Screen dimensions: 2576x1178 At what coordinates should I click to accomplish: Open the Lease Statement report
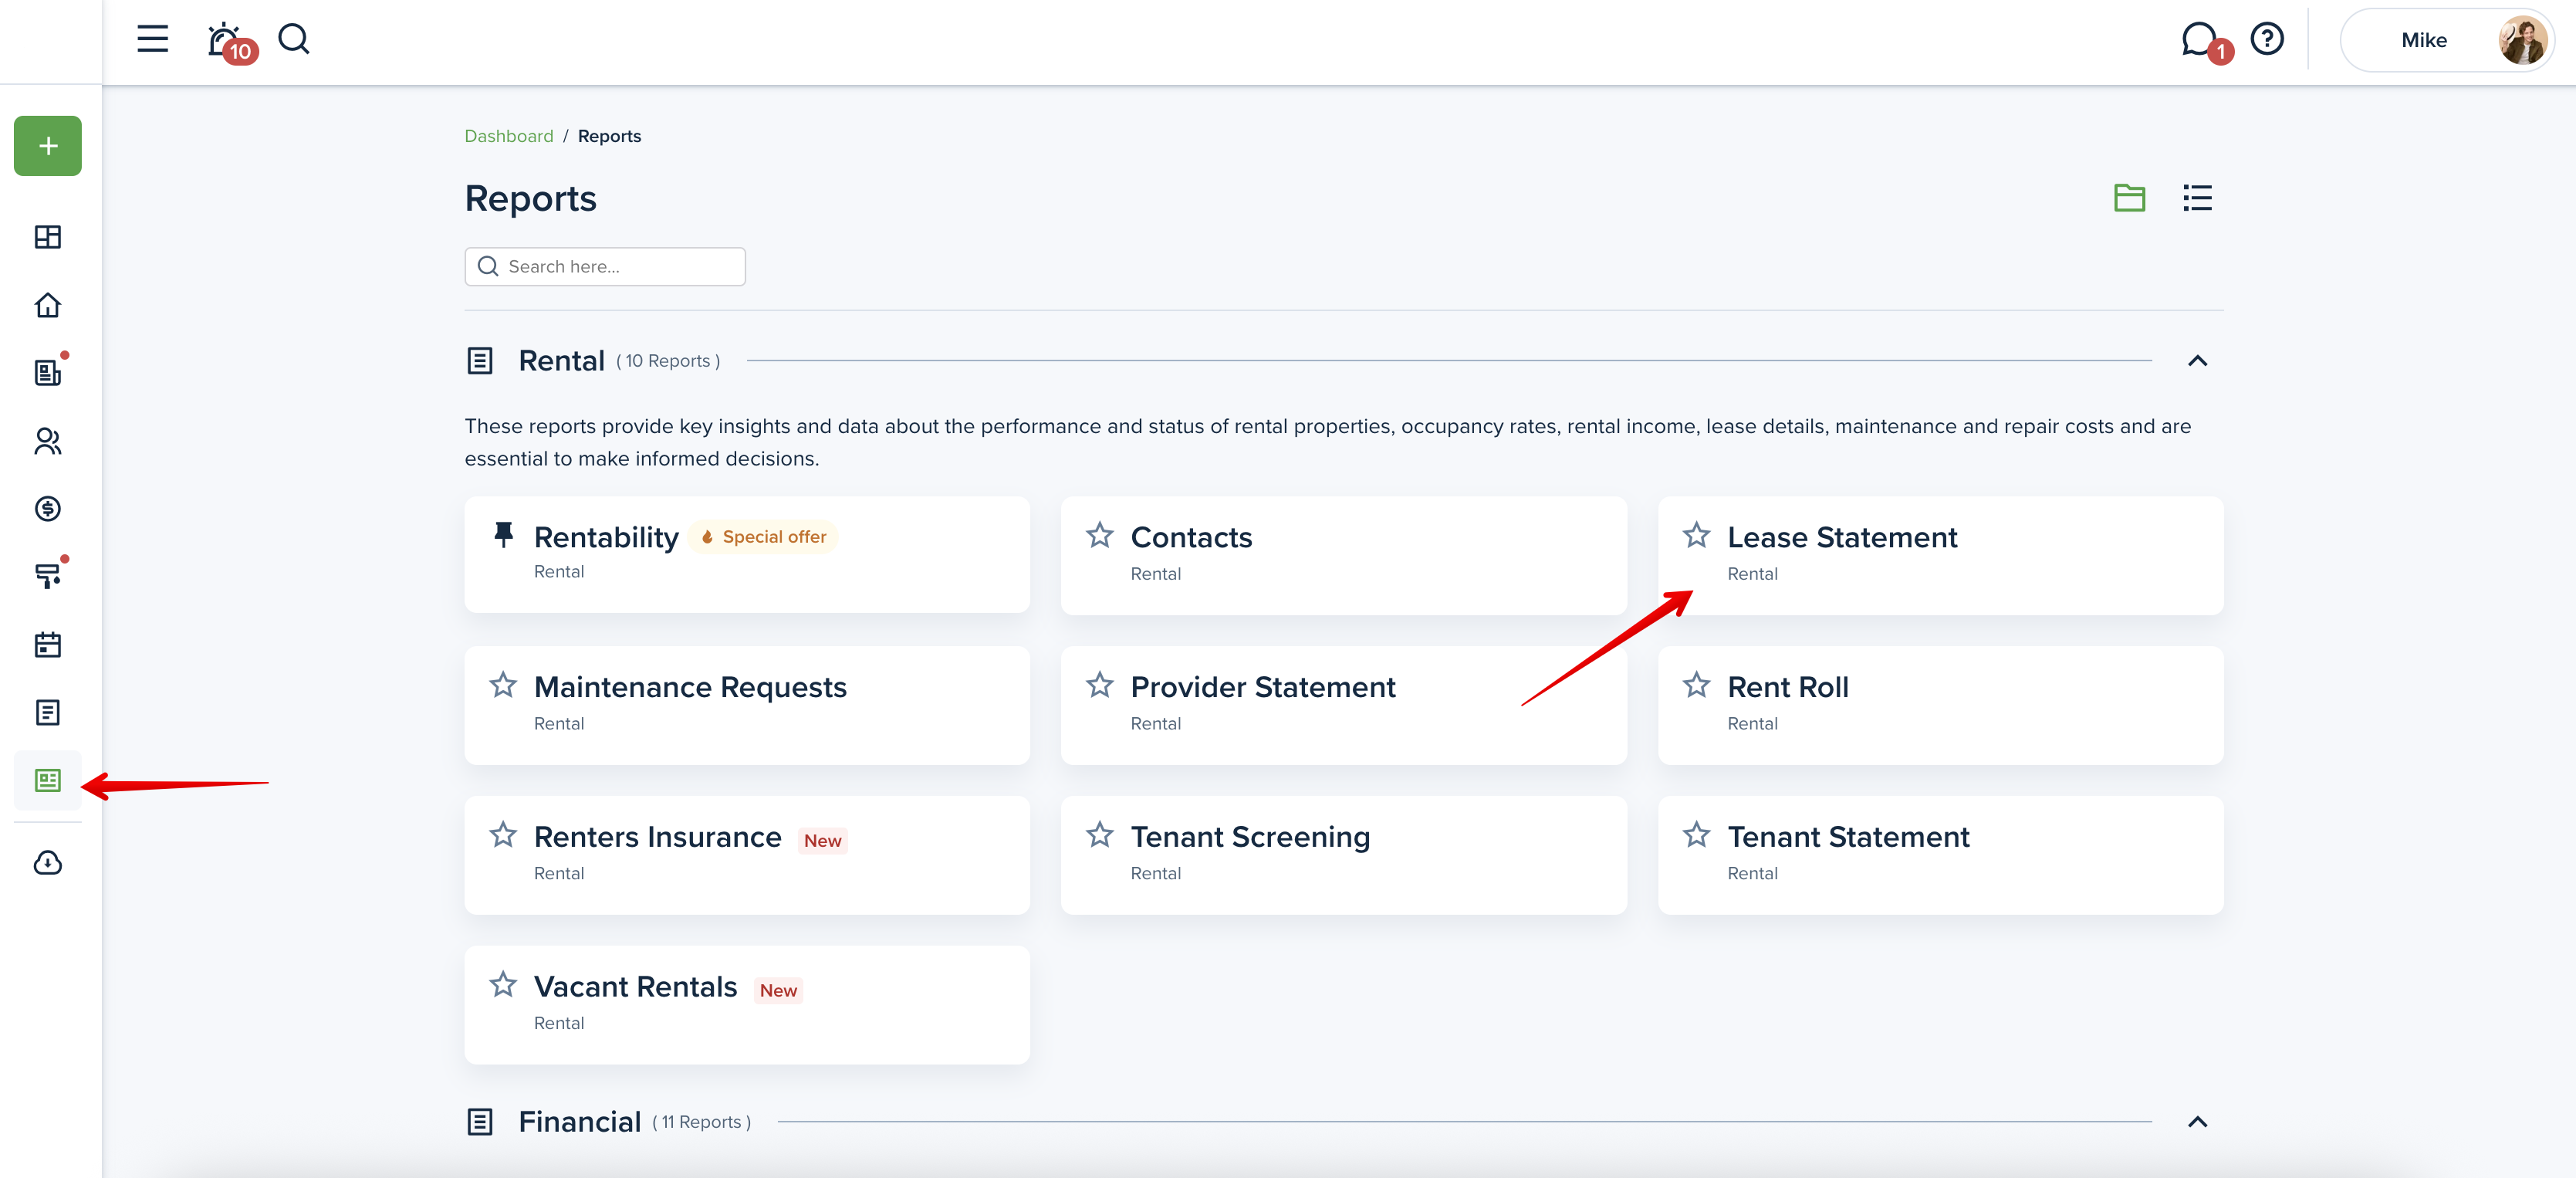click(1940, 556)
